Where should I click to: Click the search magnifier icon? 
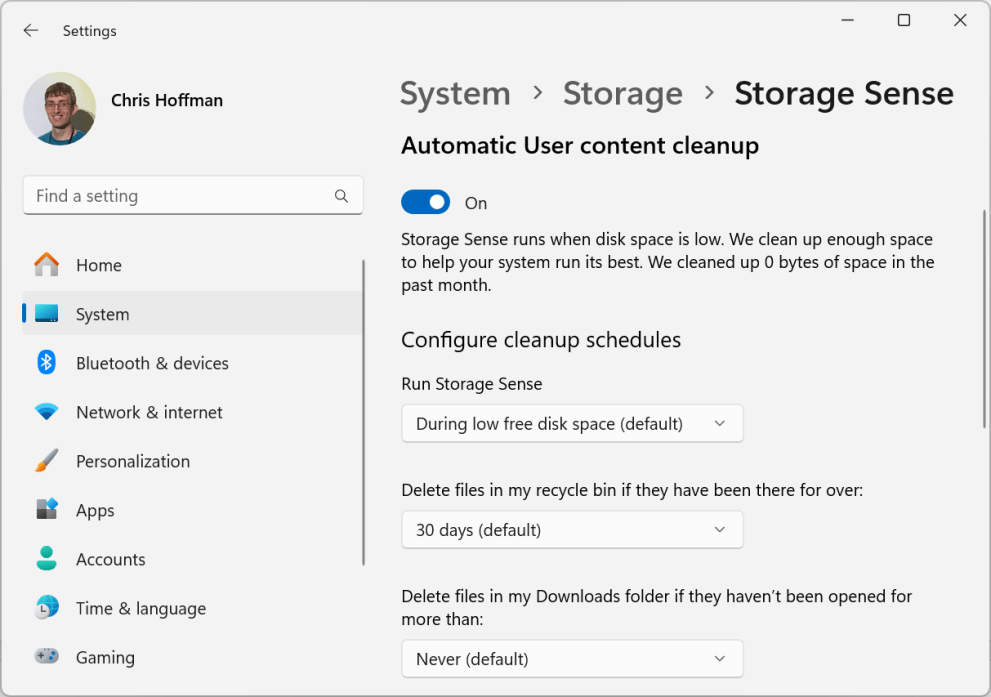(x=341, y=196)
